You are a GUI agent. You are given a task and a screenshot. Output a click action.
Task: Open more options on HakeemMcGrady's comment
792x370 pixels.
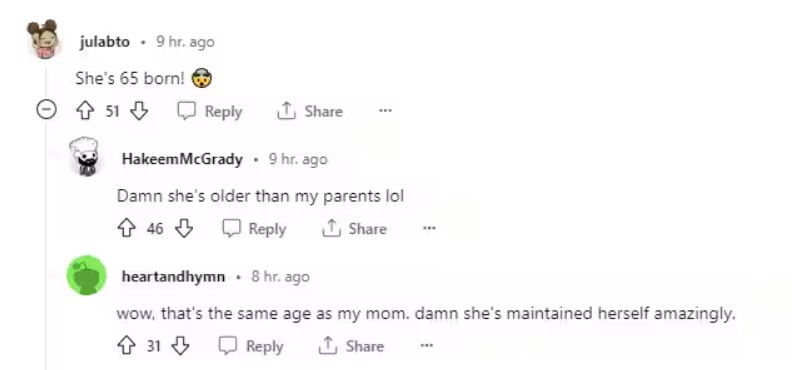[429, 228]
